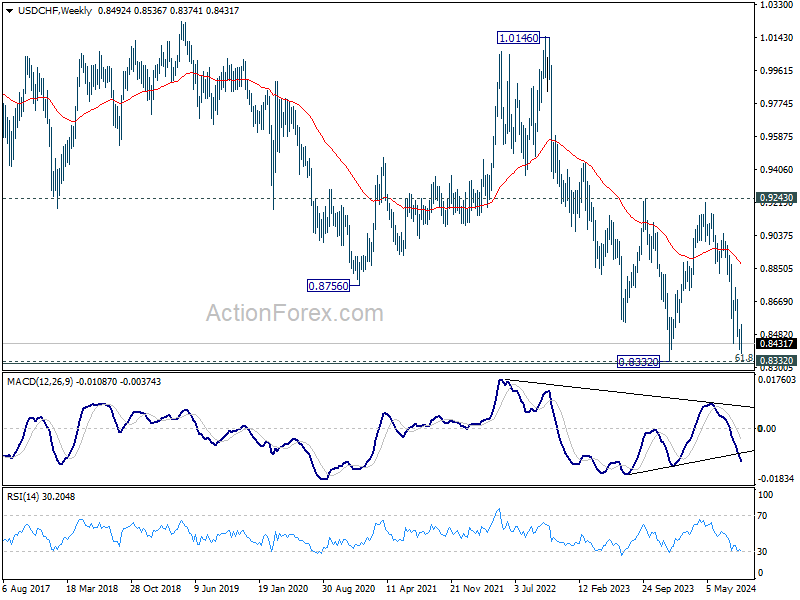
Task: Click the 61.8 Fibonacci level label
Action: 744,358
